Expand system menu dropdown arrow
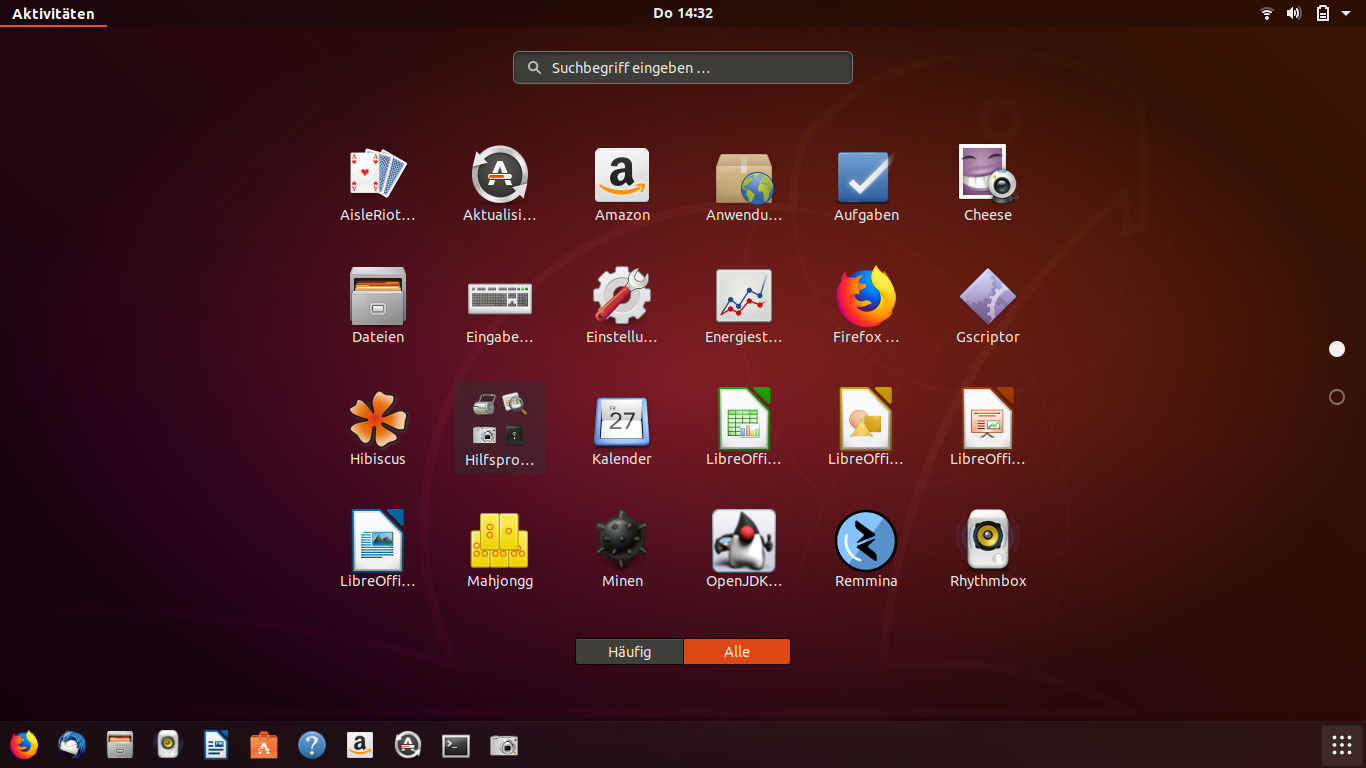Screen dimensions: 1366x768 point(1346,13)
